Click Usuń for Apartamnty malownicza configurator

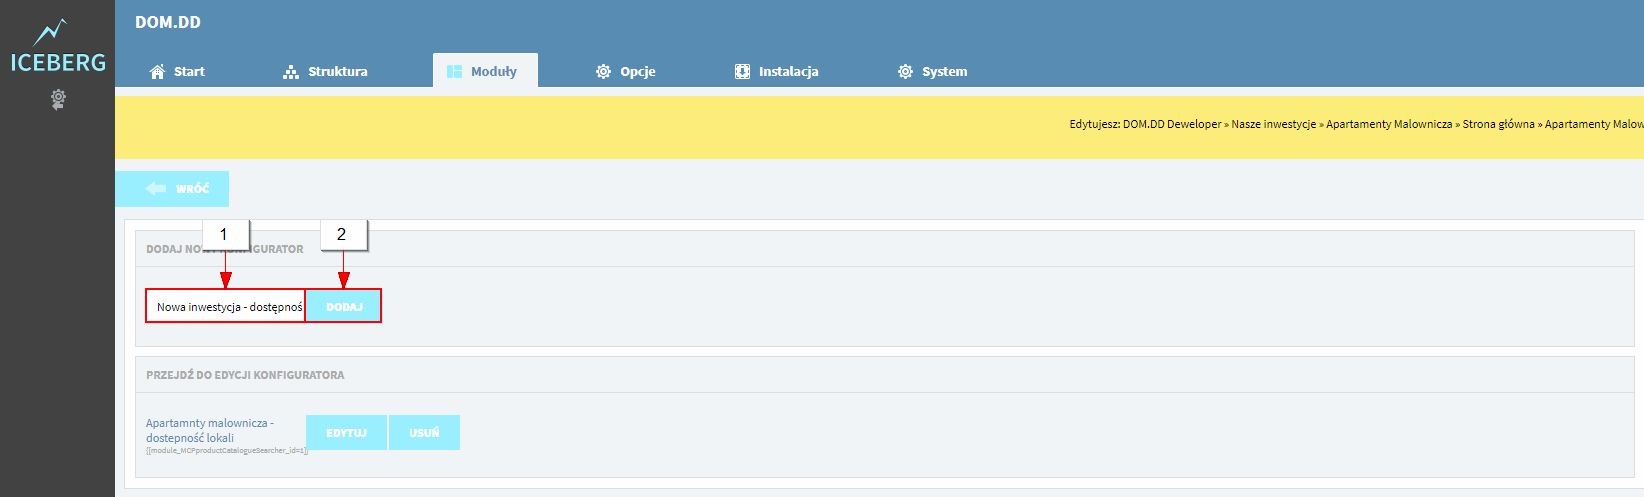(x=424, y=433)
